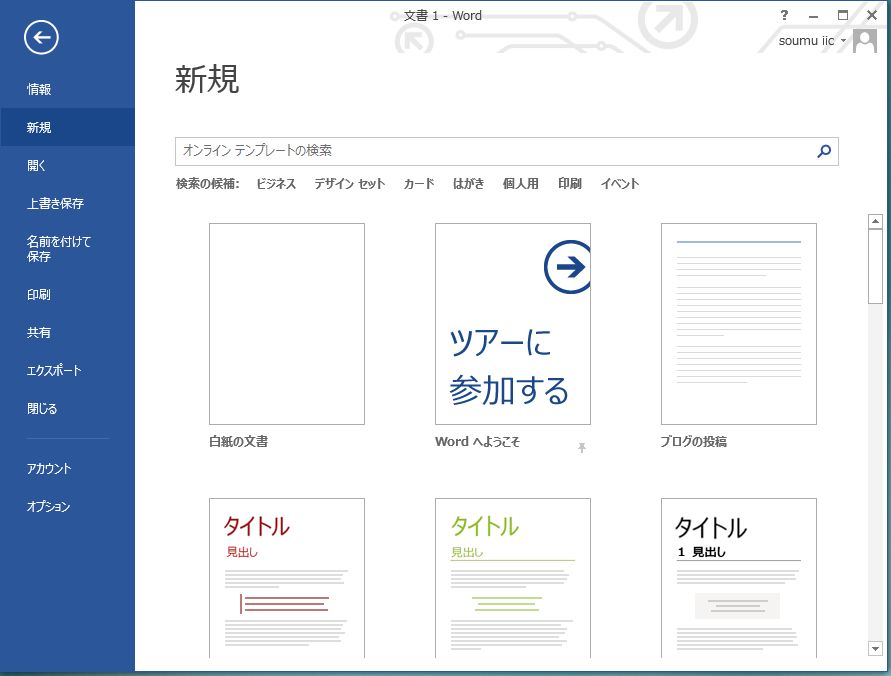The height and width of the screenshot is (676, 891).
Task: Click the デザイン セット search suggestion
Action: 349,183
